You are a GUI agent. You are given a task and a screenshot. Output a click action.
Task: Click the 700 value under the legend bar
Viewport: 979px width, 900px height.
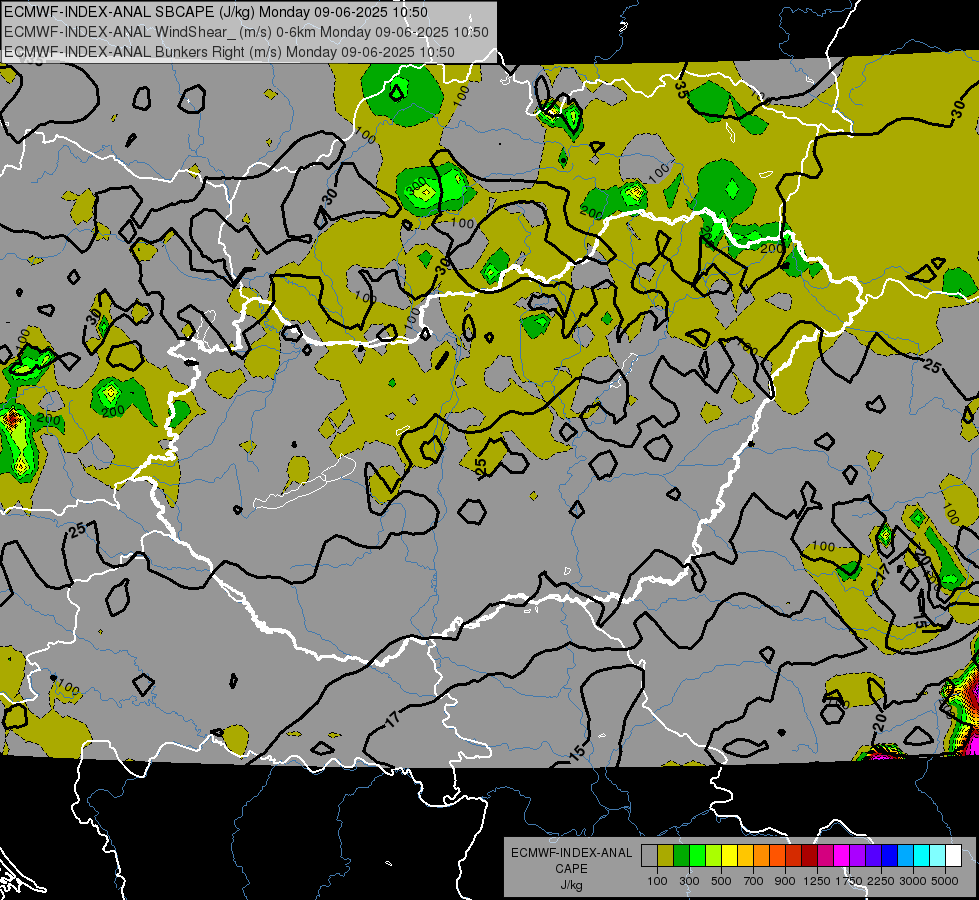753,881
